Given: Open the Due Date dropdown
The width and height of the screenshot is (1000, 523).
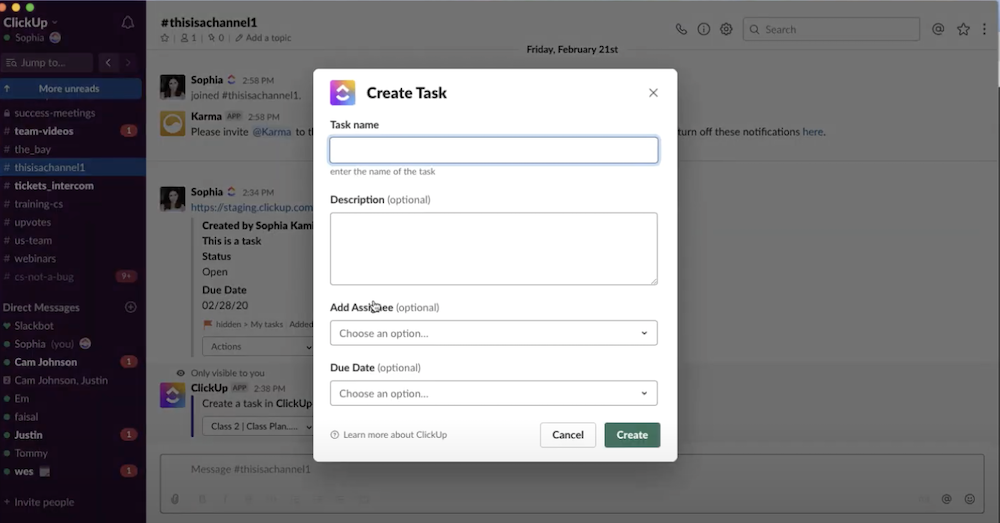Looking at the screenshot, I should [x=494, y=394].
